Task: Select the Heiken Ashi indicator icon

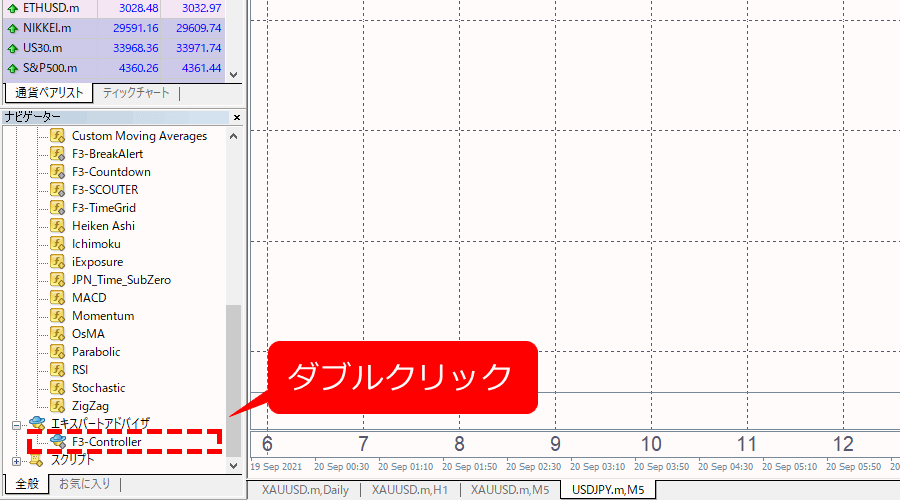Action: (58, 226)
